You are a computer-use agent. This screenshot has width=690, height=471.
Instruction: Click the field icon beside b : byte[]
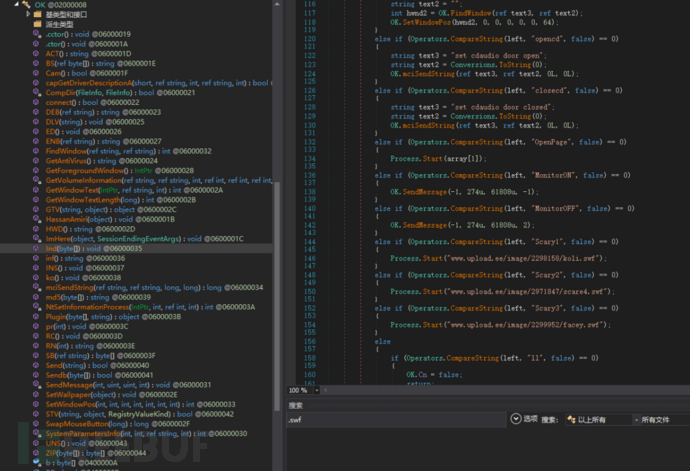[x=38, y=463]
